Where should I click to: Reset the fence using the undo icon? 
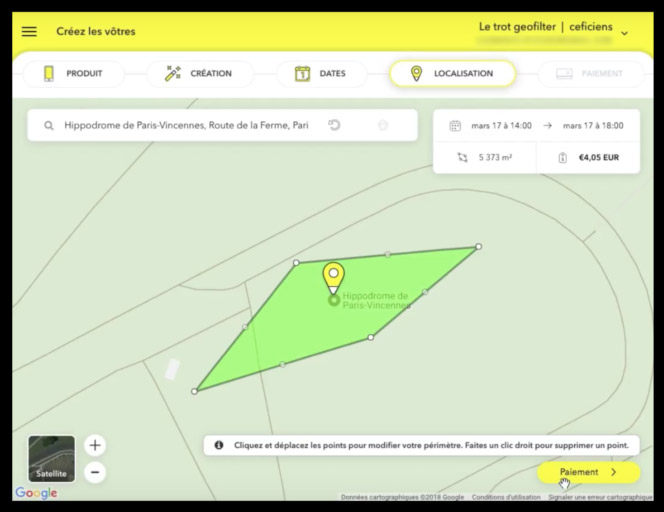click(334, 125)
